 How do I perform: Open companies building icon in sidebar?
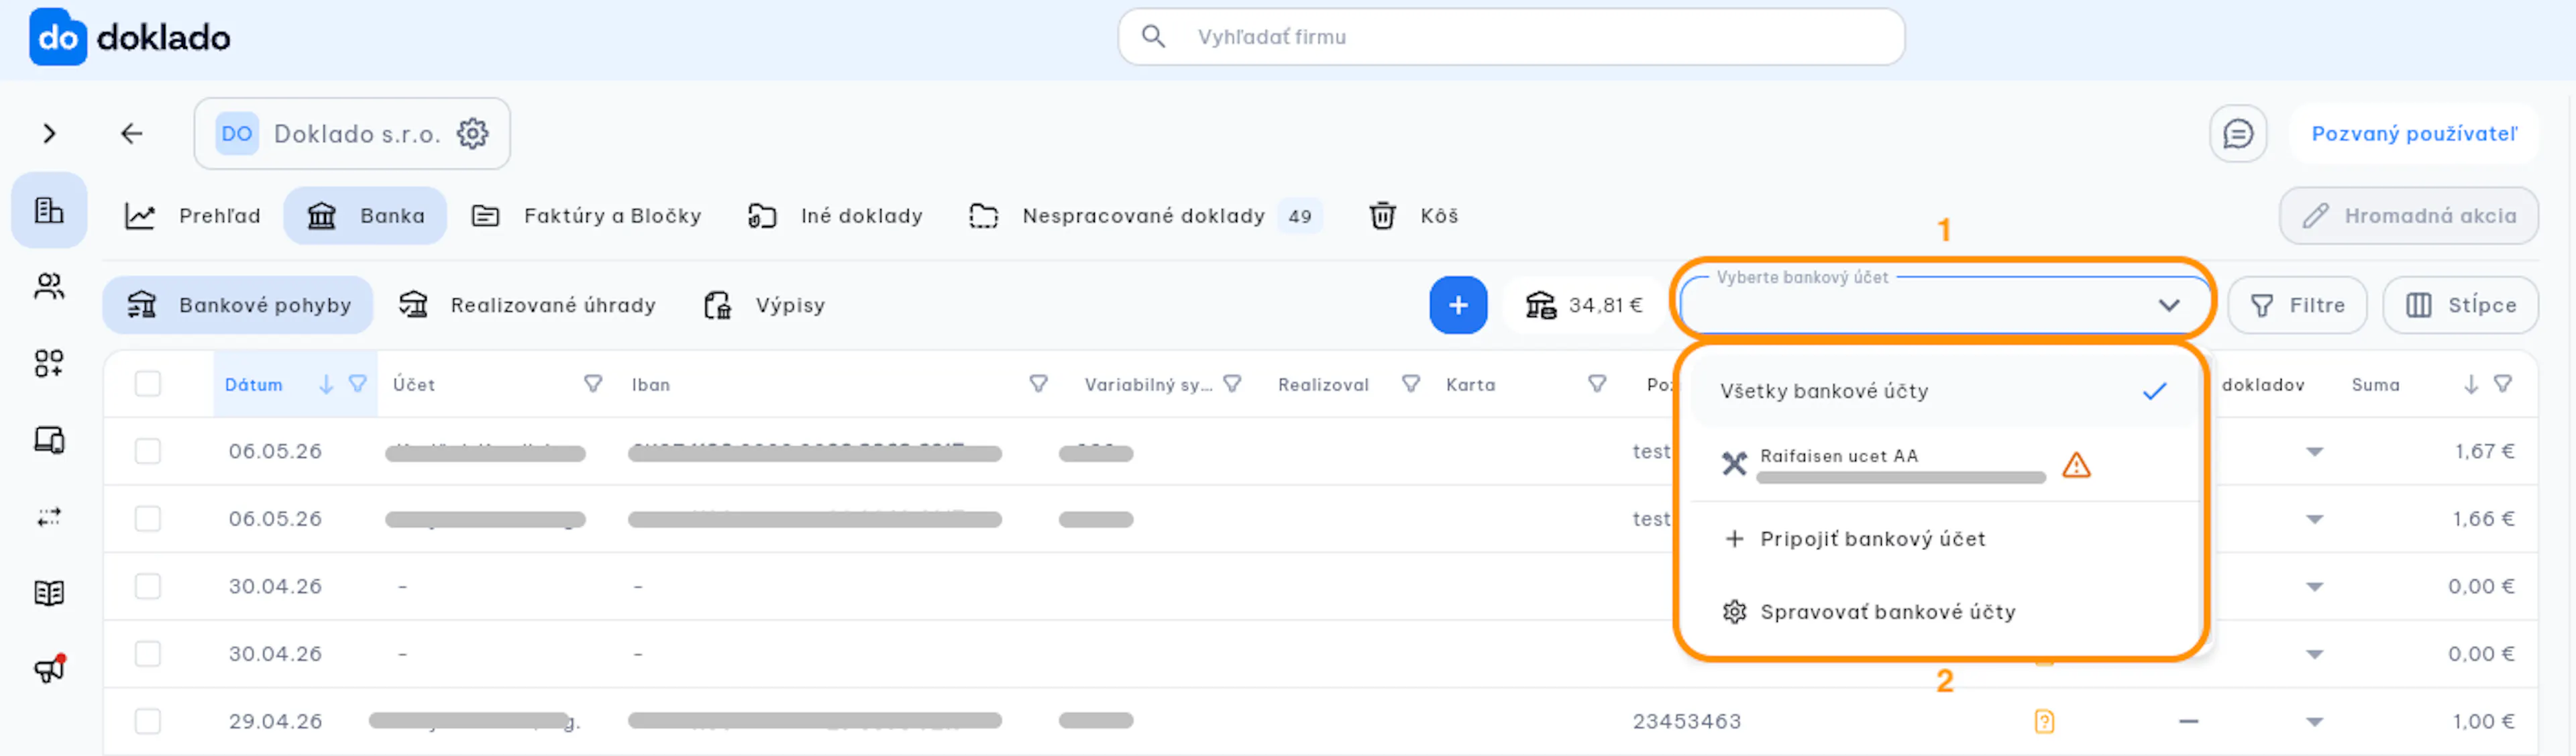[x=49, y=210]
